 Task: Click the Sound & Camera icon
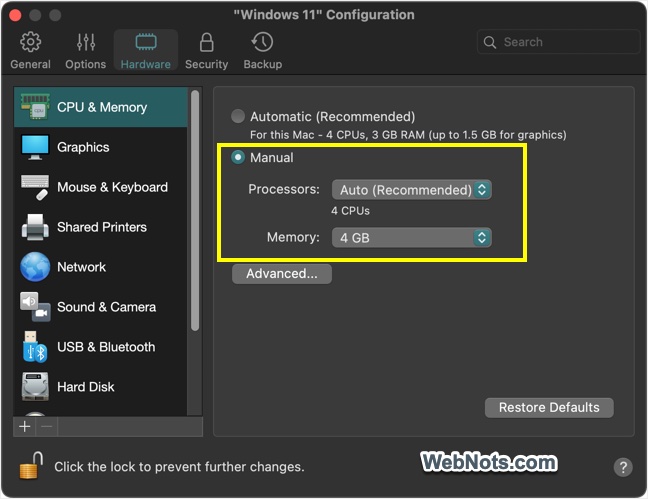point(35,307)
